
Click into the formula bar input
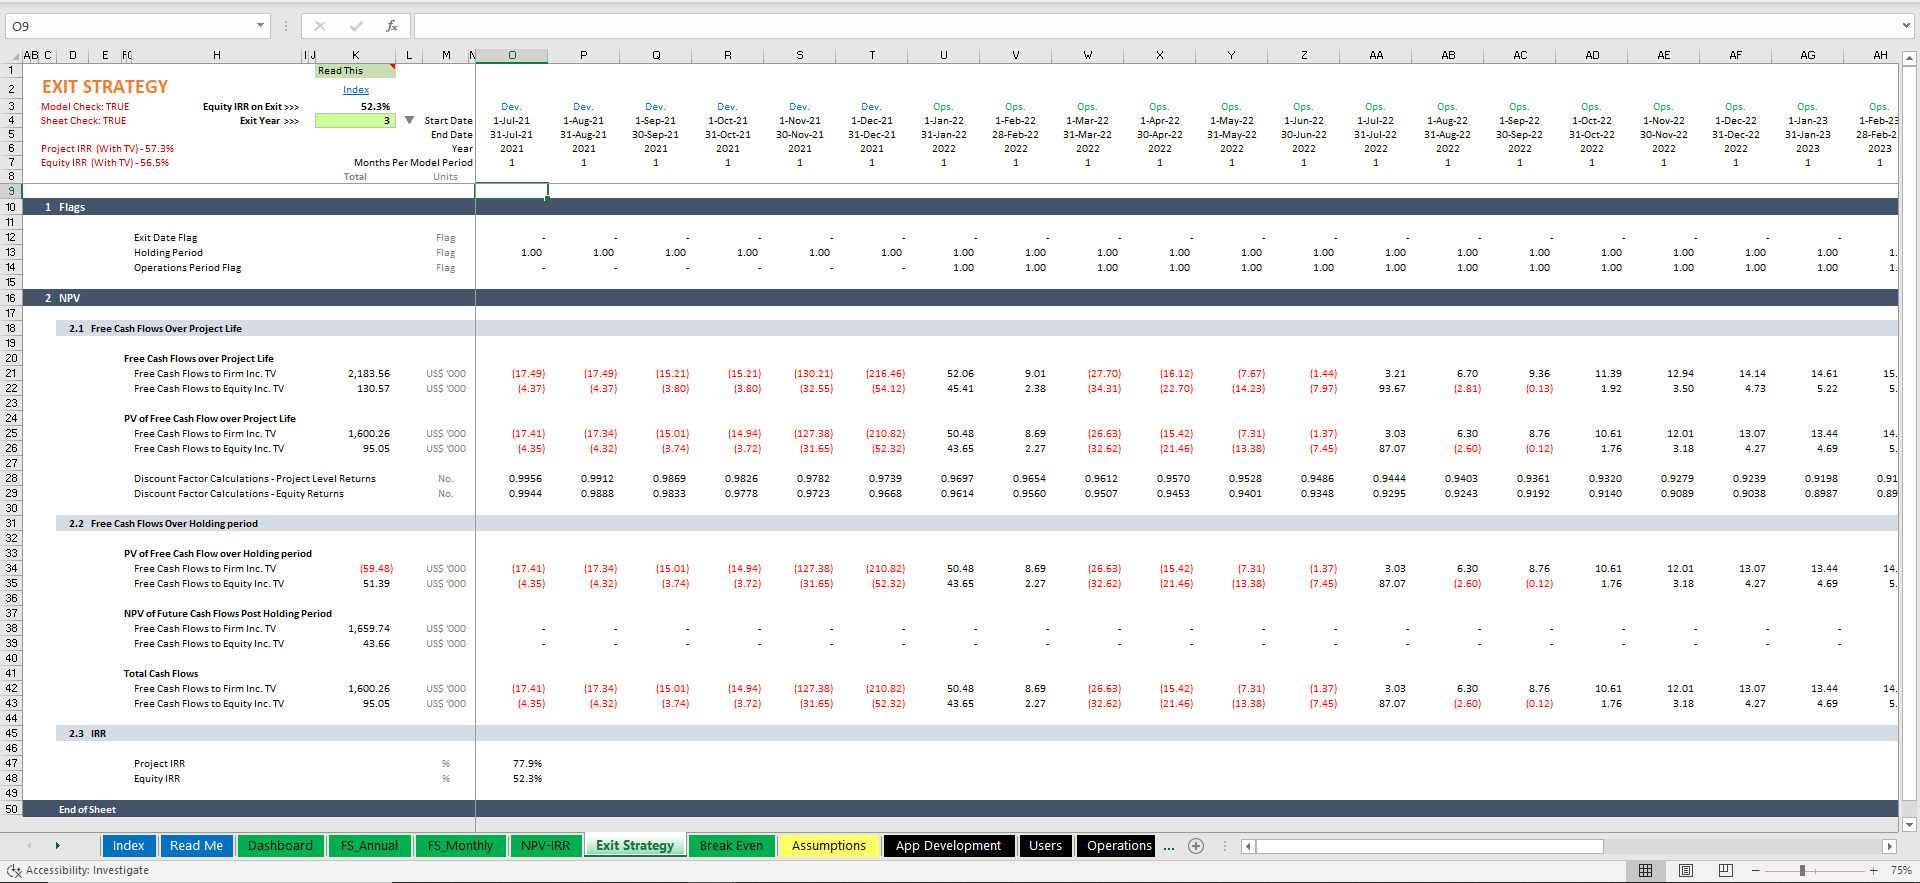[x=1156, y=26]
